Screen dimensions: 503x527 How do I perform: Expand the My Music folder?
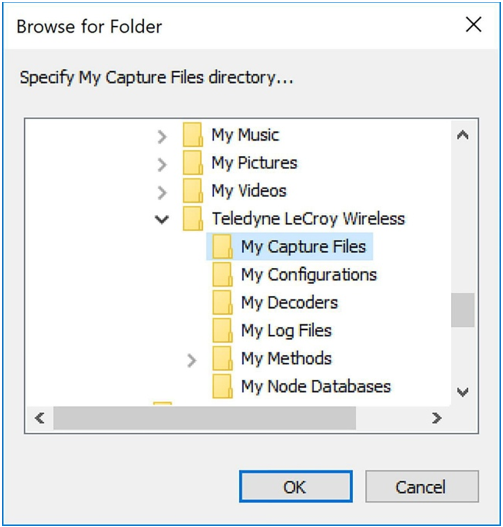tap(162, 136)
